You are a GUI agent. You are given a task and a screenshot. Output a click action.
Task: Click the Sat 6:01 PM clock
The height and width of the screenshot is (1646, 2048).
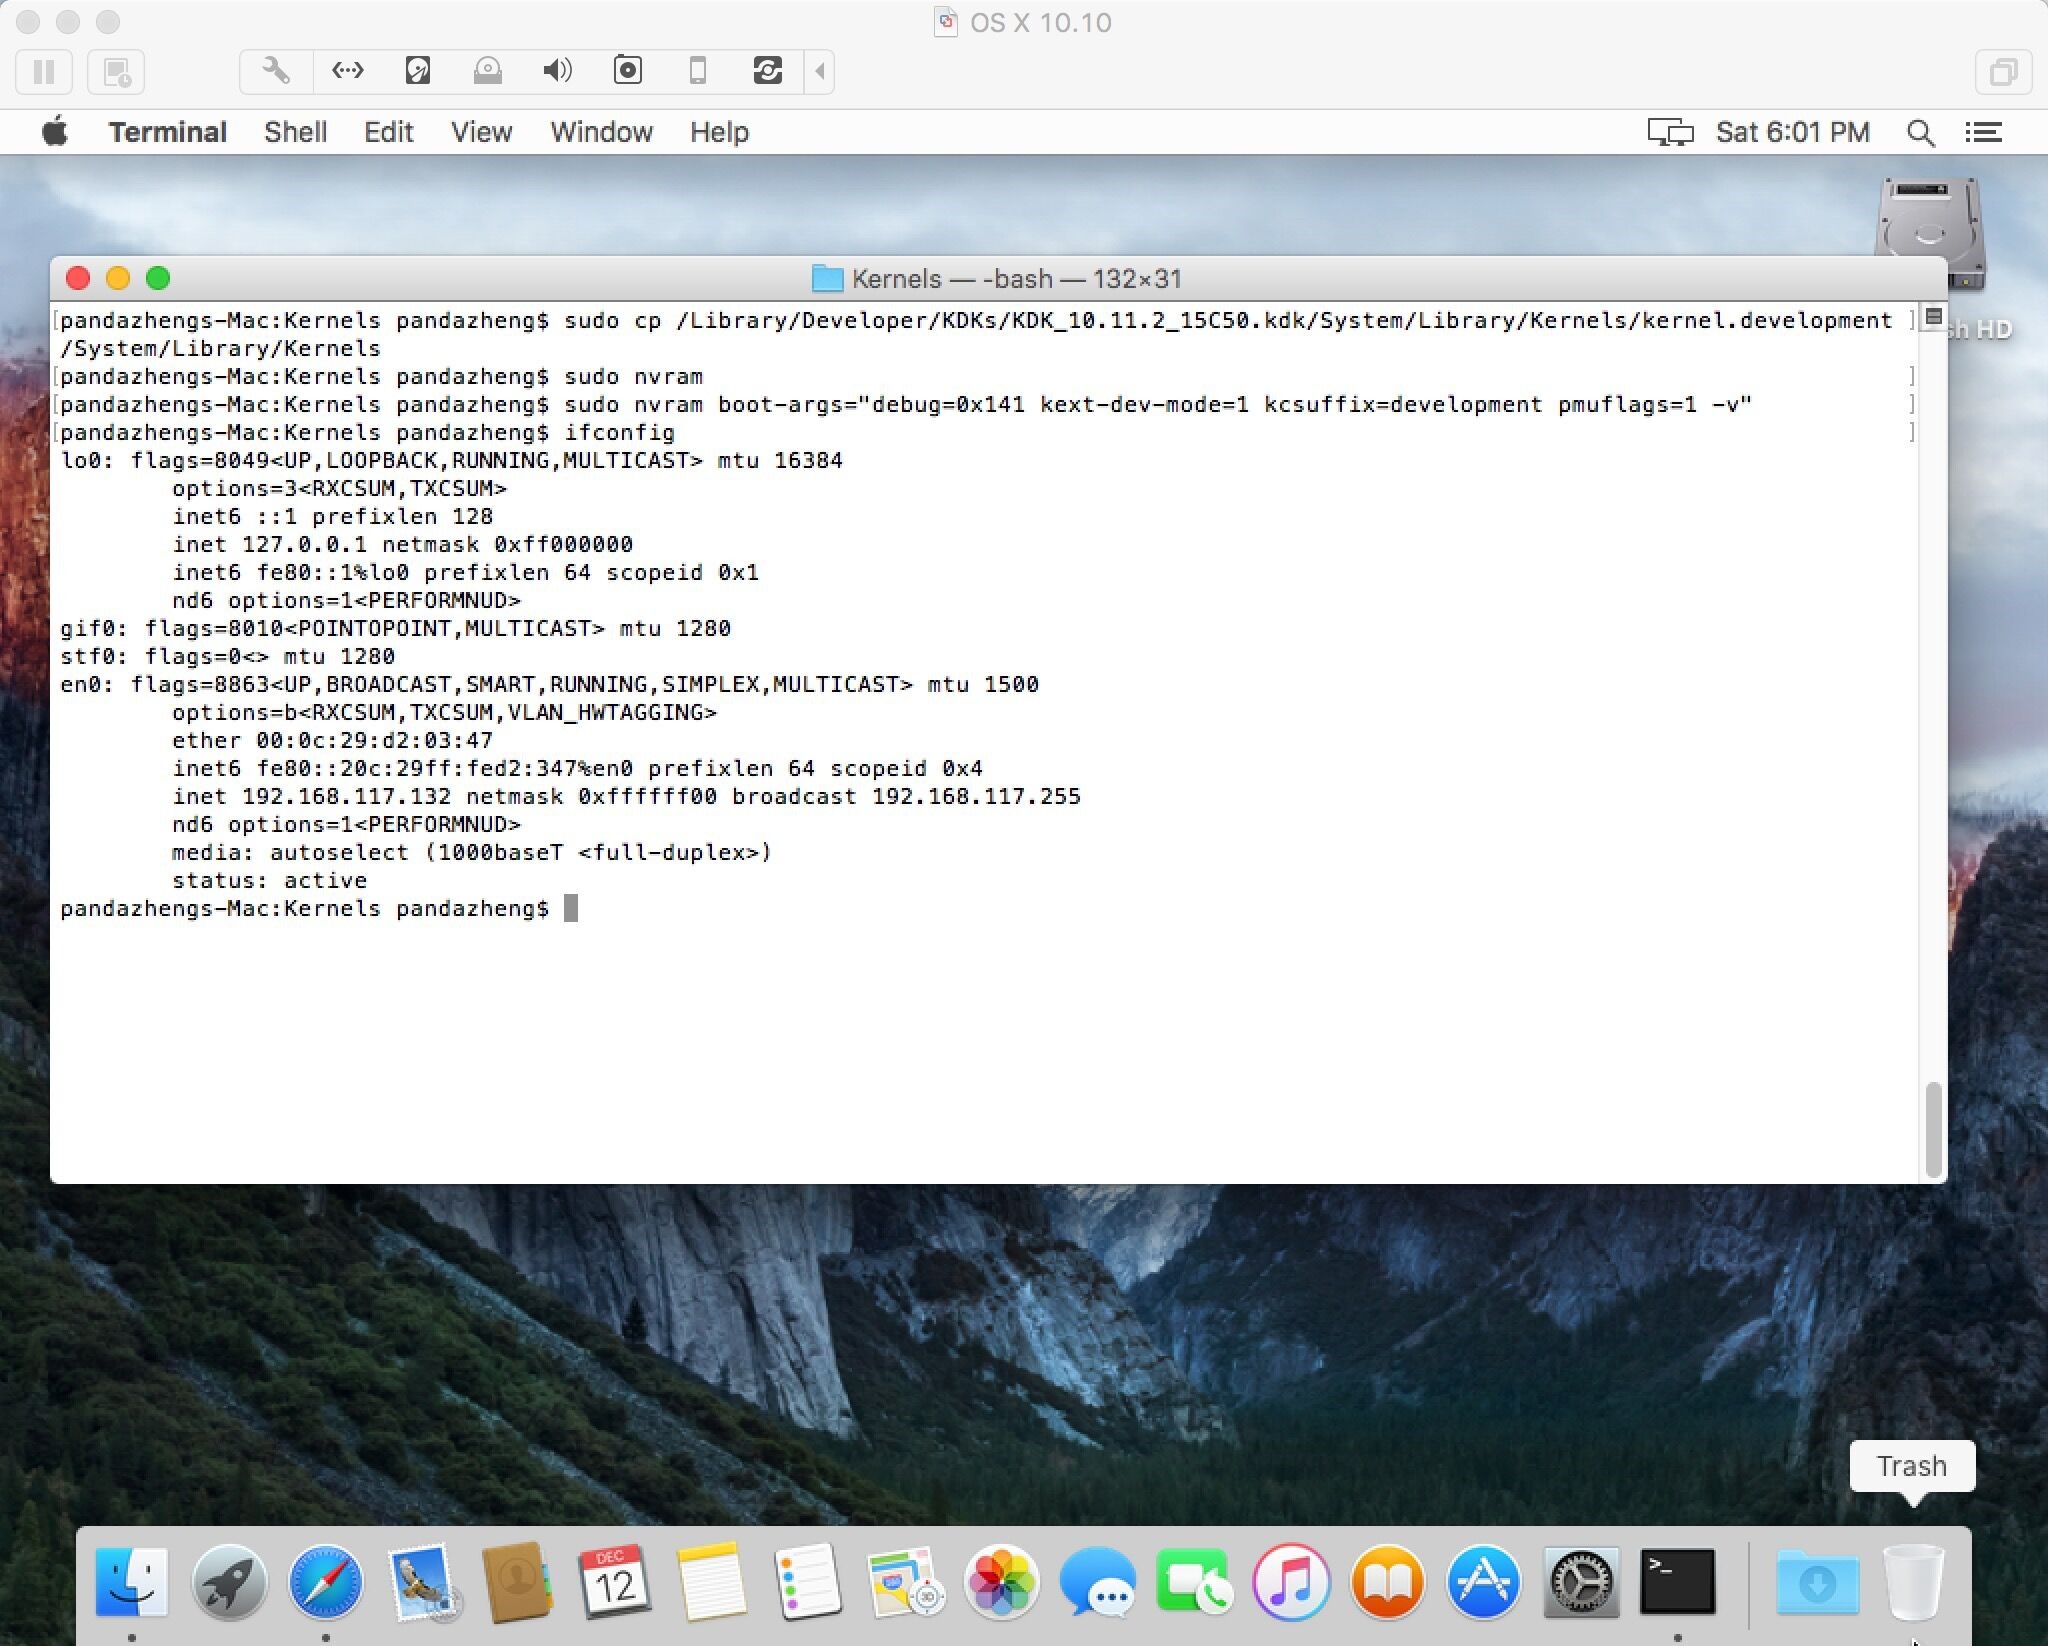click(1792, 132)
